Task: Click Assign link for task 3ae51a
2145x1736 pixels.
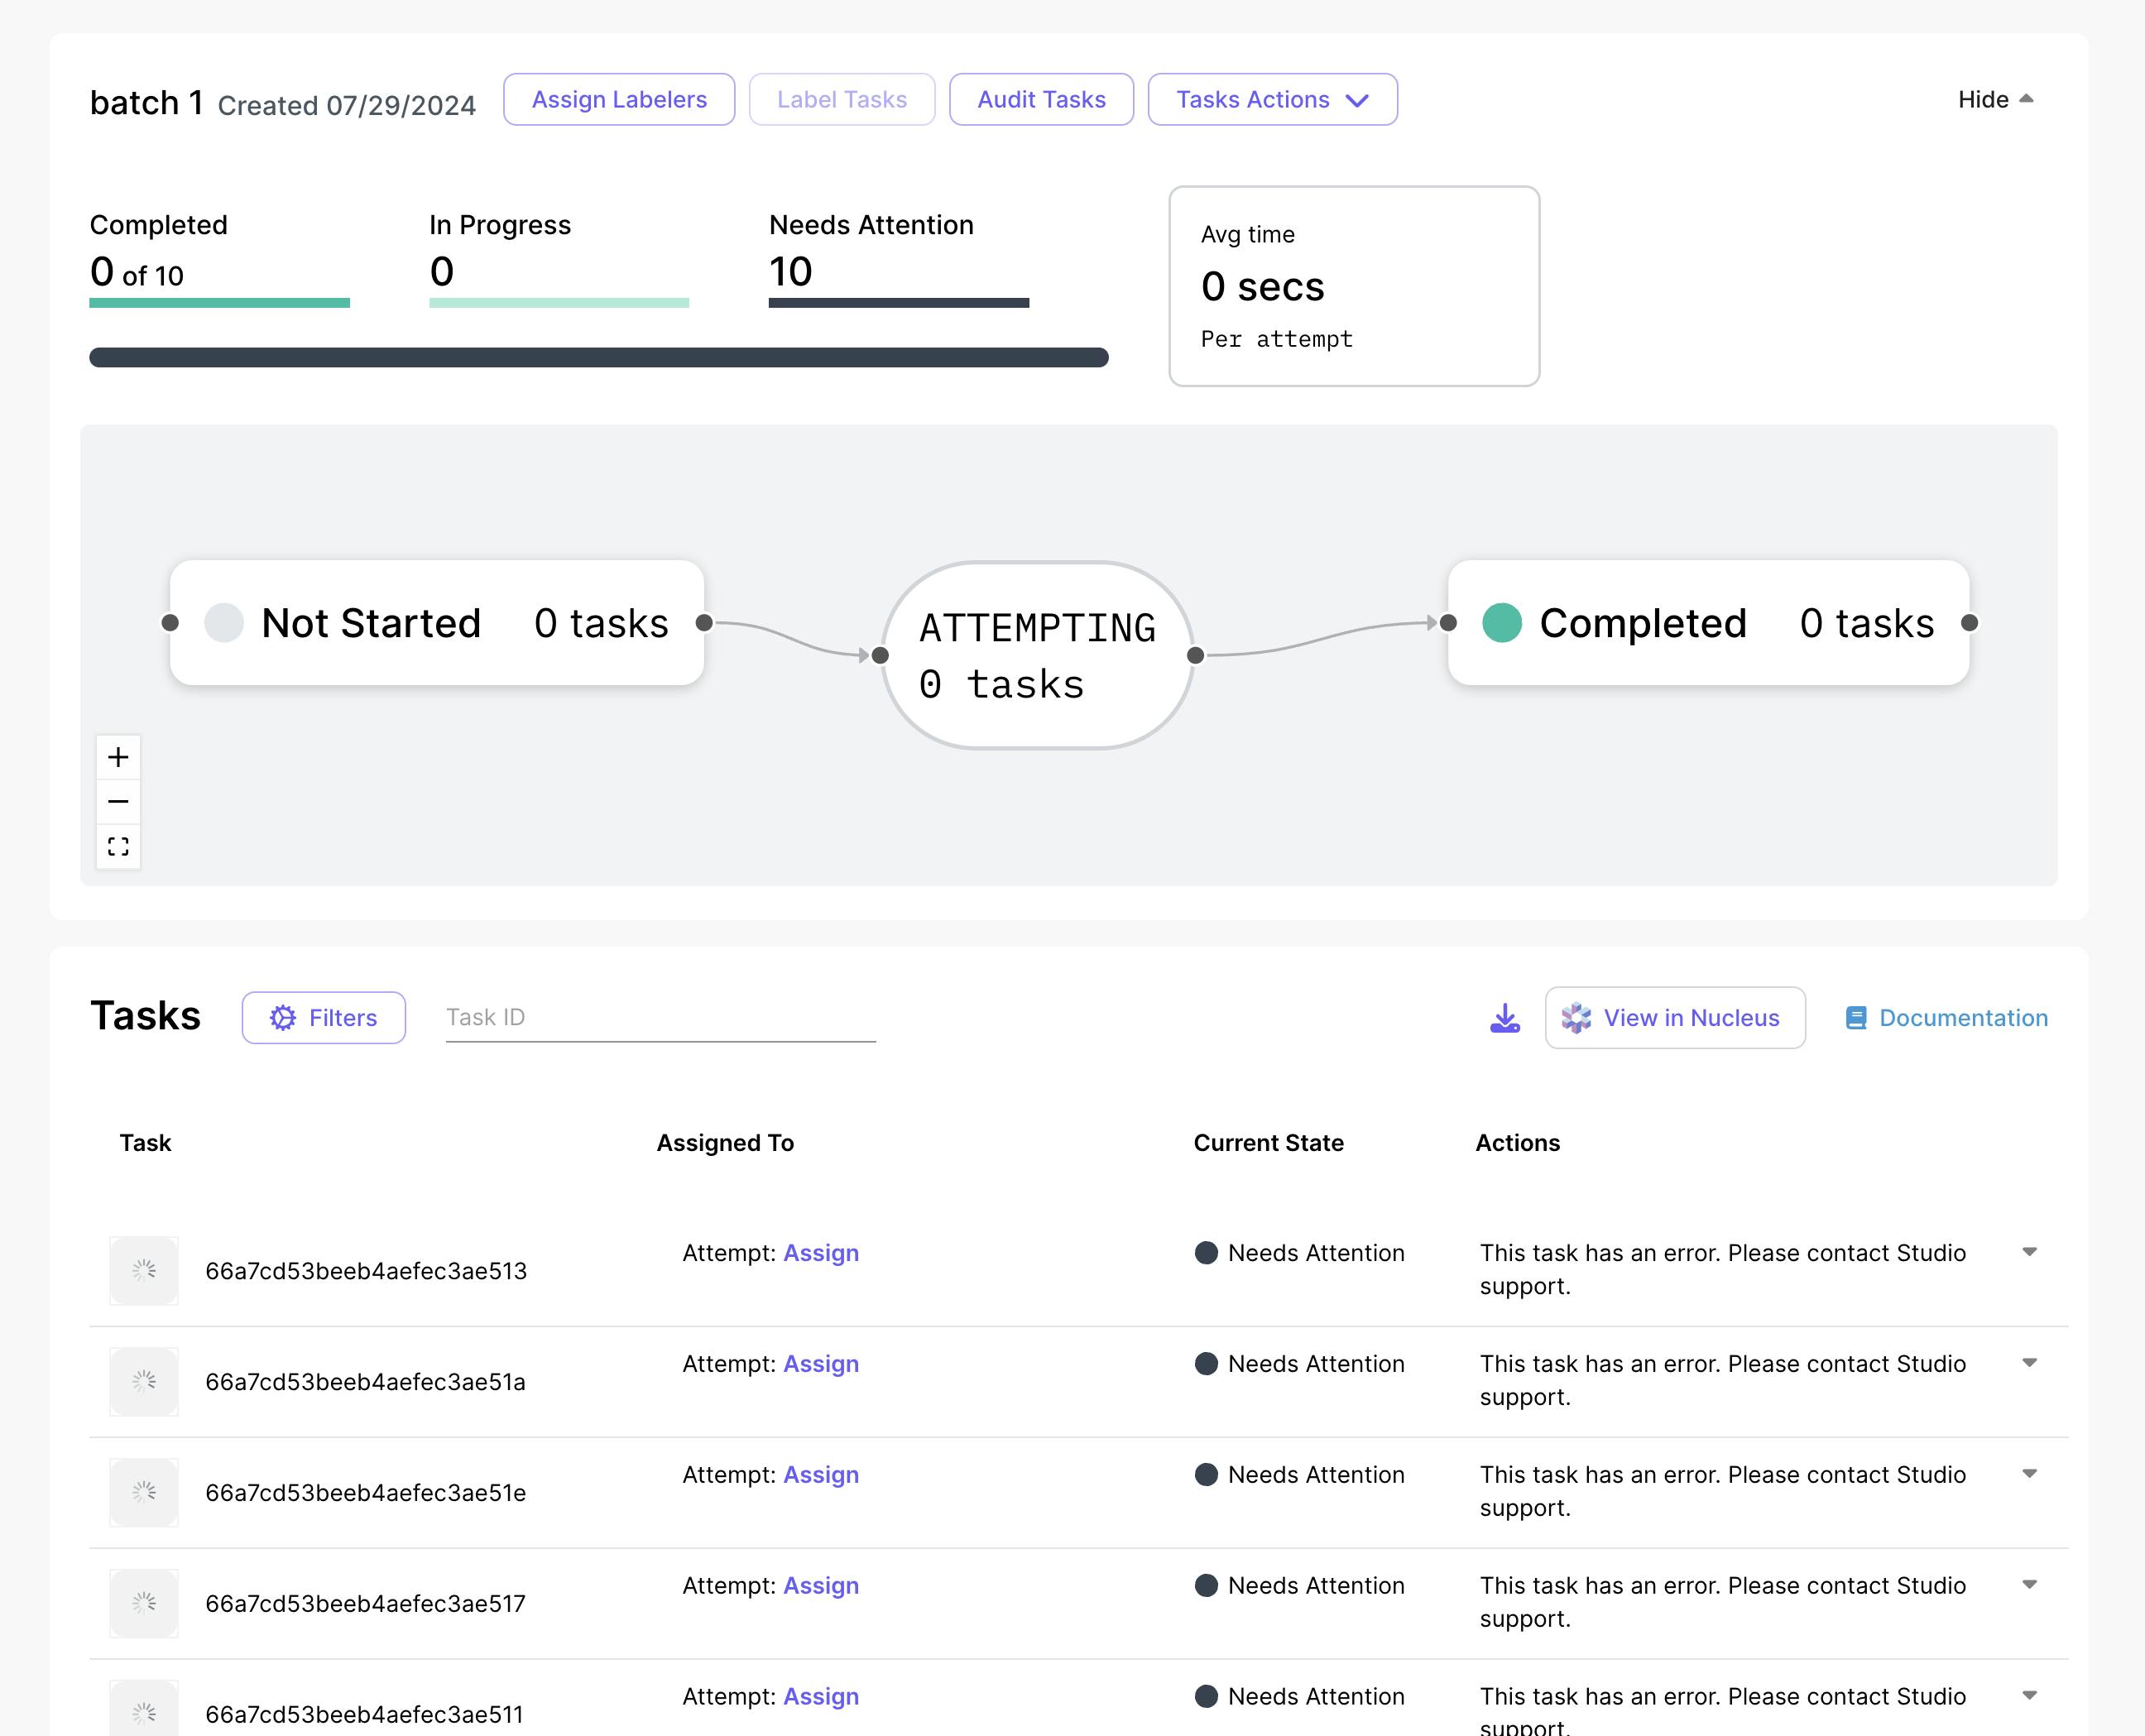Action: tap(820, 1364)
